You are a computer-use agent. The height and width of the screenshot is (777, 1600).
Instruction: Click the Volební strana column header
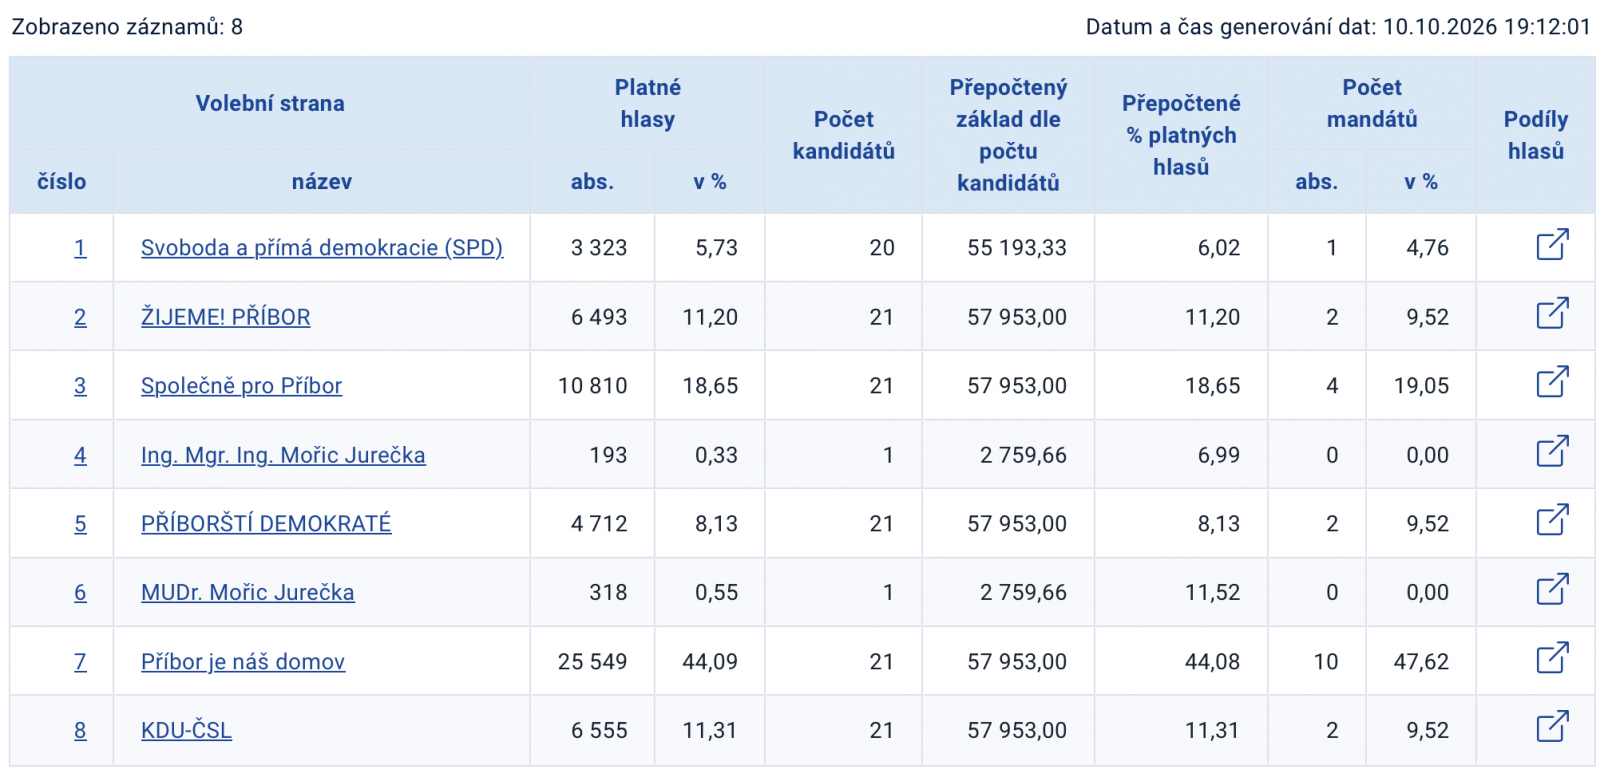coord(270,104)
